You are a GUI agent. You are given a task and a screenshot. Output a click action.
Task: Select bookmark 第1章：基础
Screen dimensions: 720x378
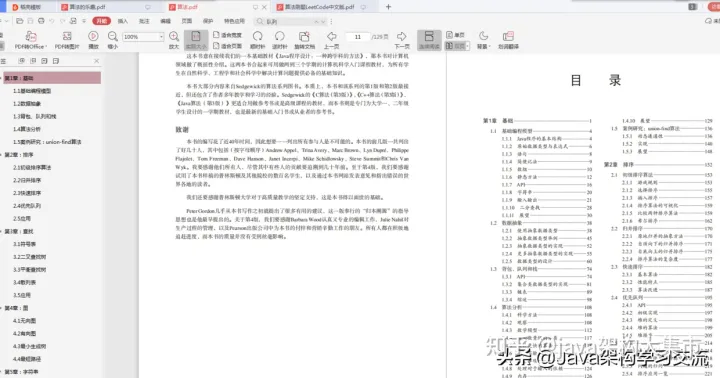pos(52,78)
